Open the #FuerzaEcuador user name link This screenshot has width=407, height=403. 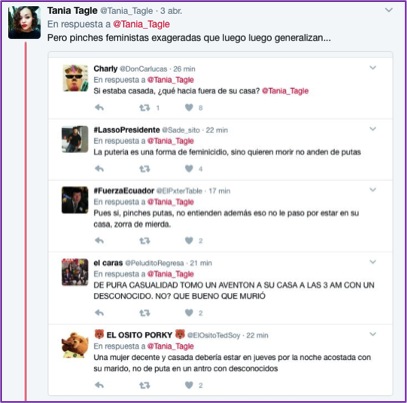click(124, 191)
